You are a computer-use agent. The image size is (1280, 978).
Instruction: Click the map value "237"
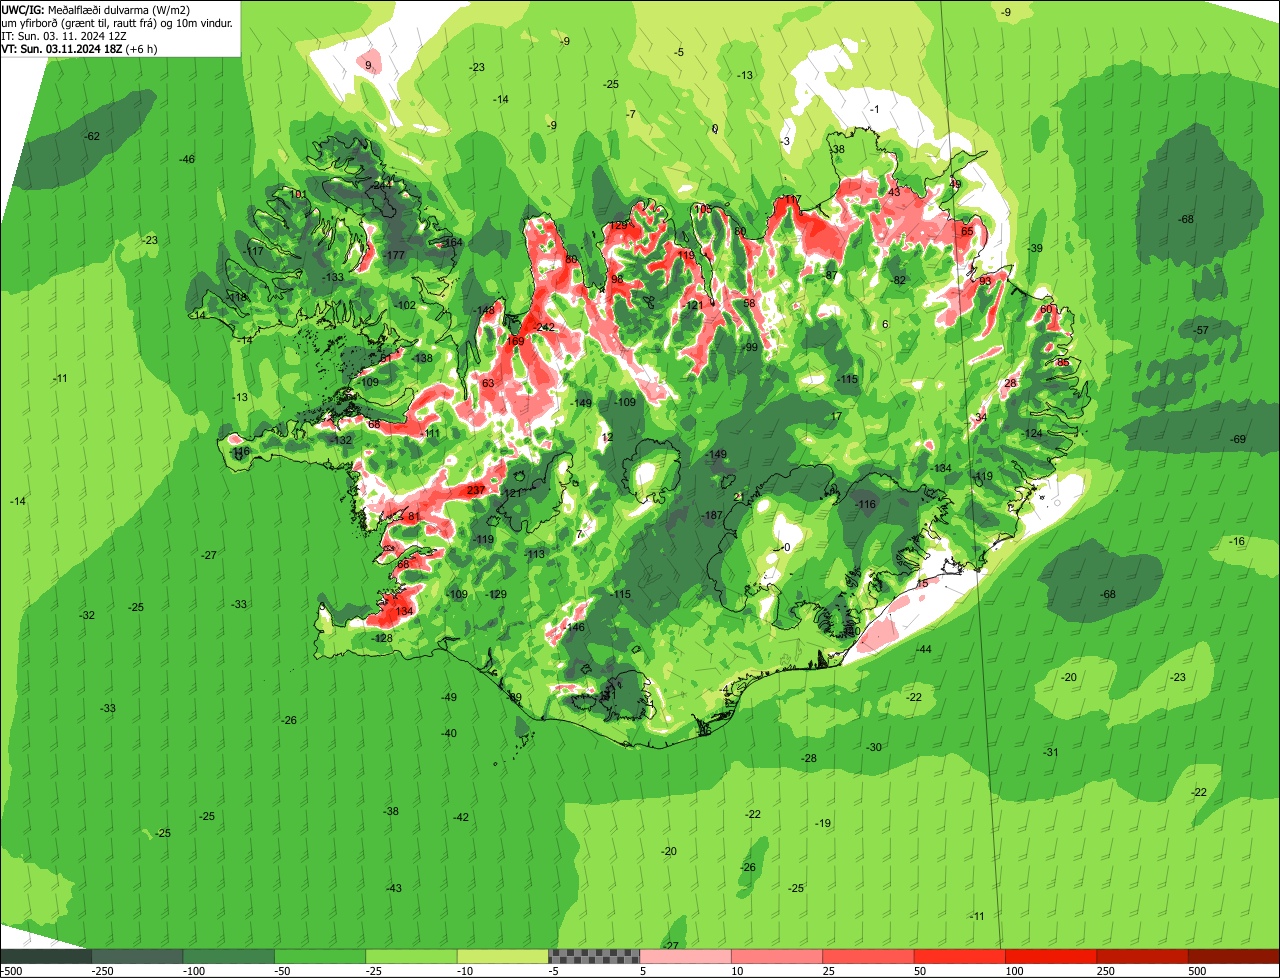tap(476, 490)
